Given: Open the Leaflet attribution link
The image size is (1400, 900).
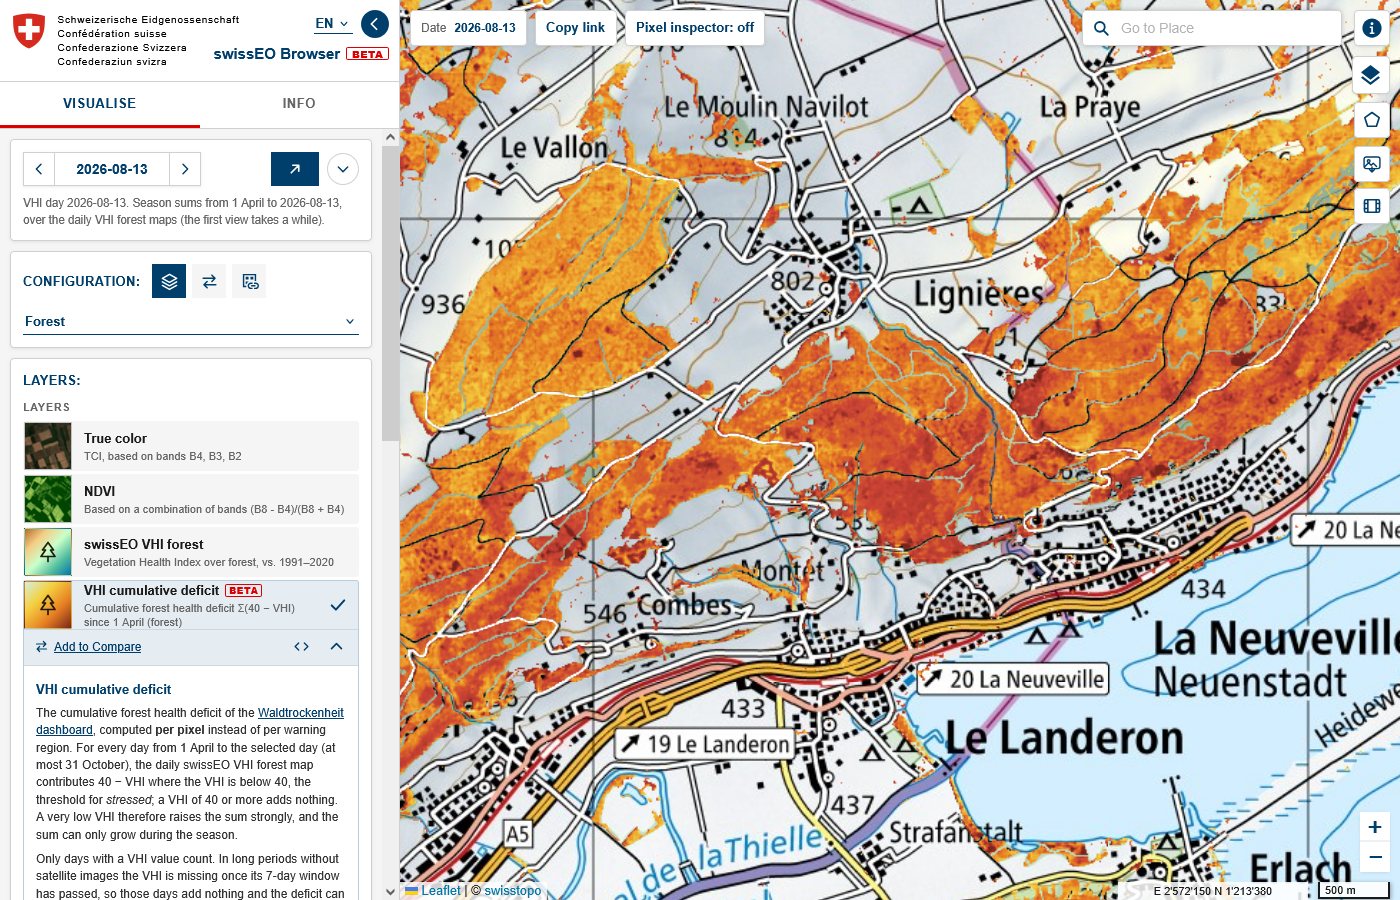Looking at the screenshot, I should click(x=433, y=890).
